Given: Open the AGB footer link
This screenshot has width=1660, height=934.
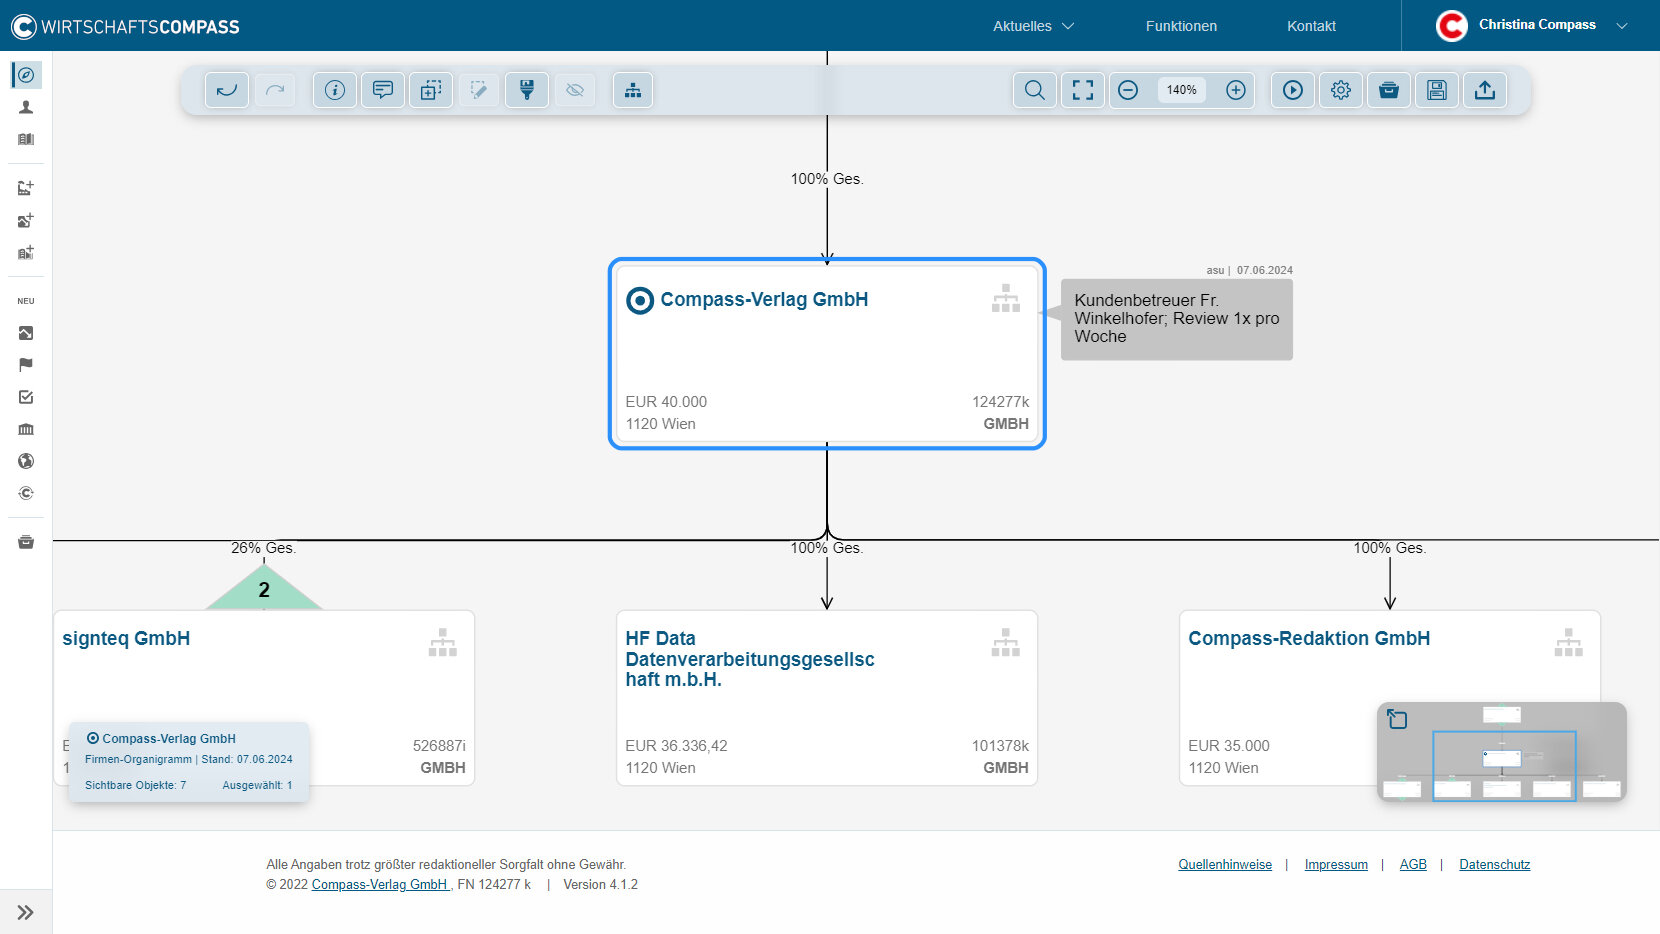Looking at the screenshot, I should click(x=1413, y=865).
